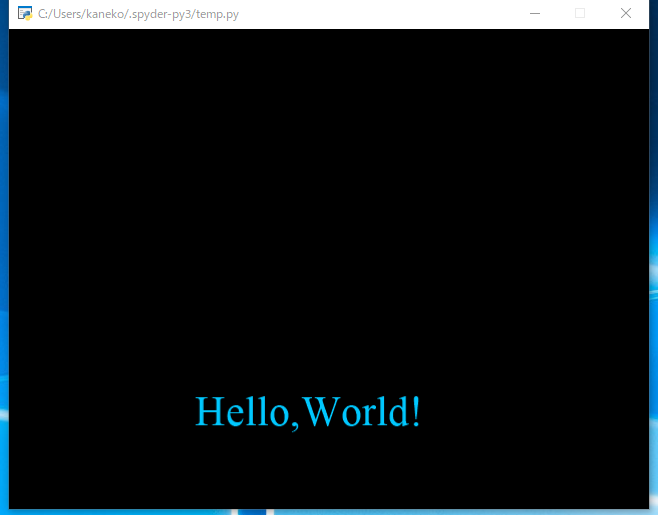Click the Python app icon in title bar
This screenshot has height=515, width=658.
pyautogui.click(x=25, y=13)
